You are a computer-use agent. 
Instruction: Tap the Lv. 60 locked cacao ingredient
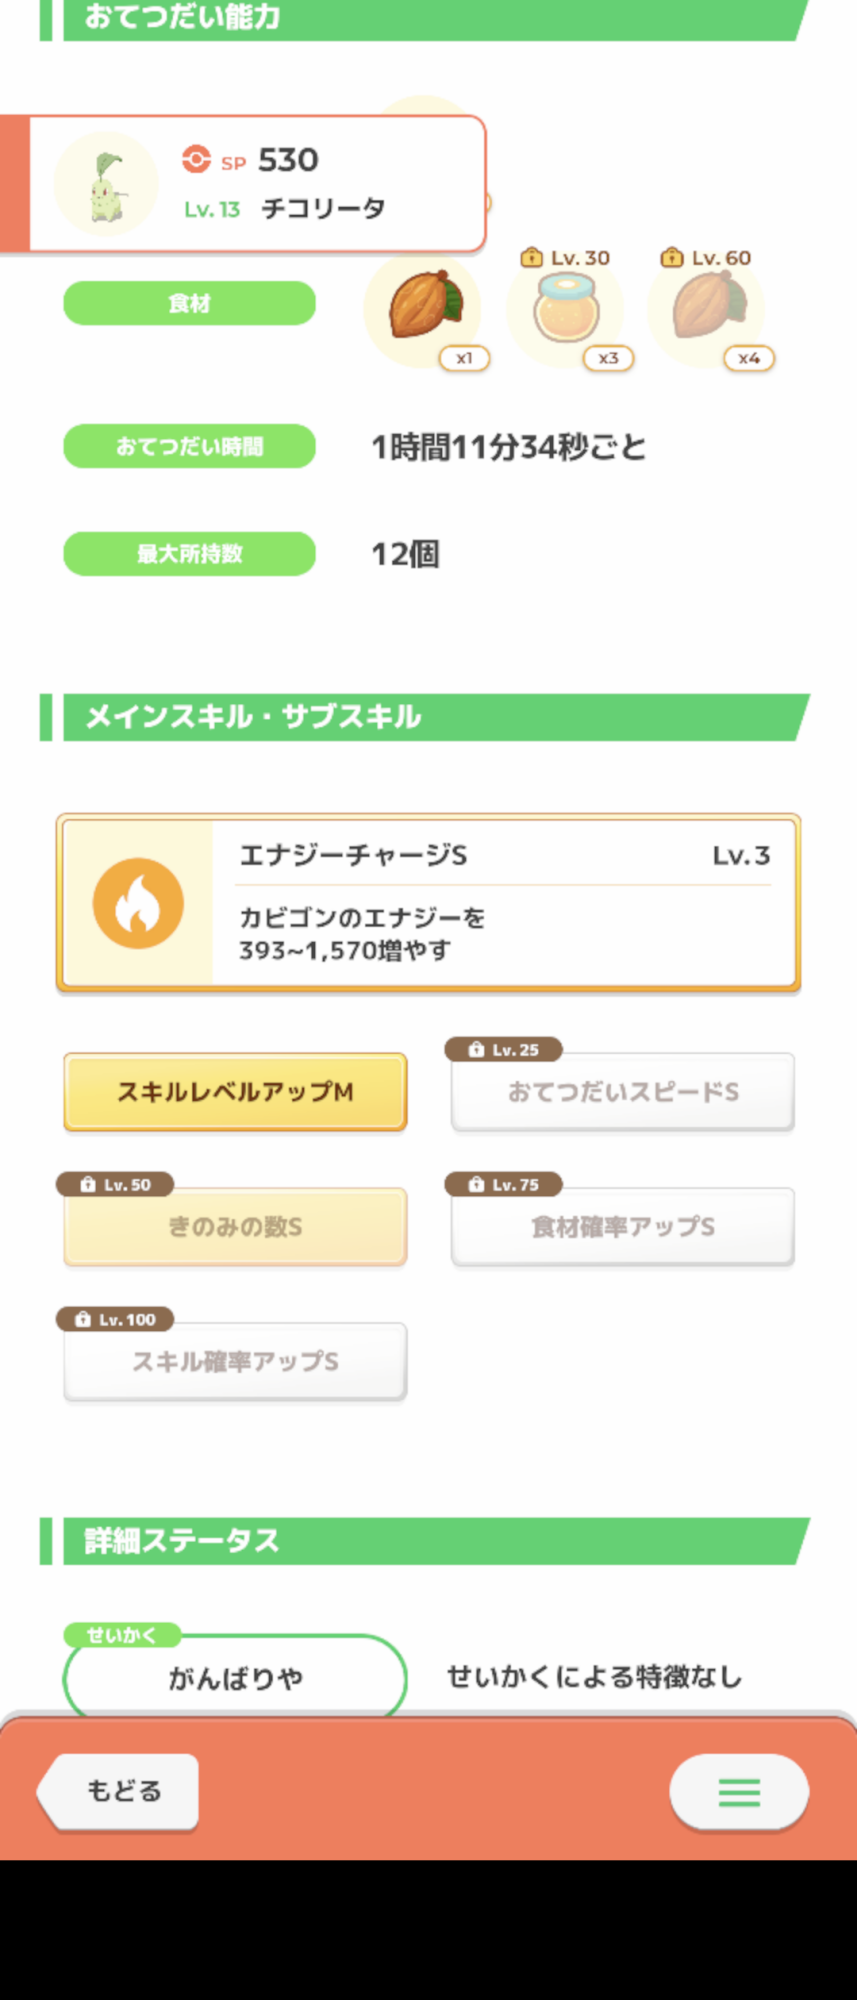707,307
